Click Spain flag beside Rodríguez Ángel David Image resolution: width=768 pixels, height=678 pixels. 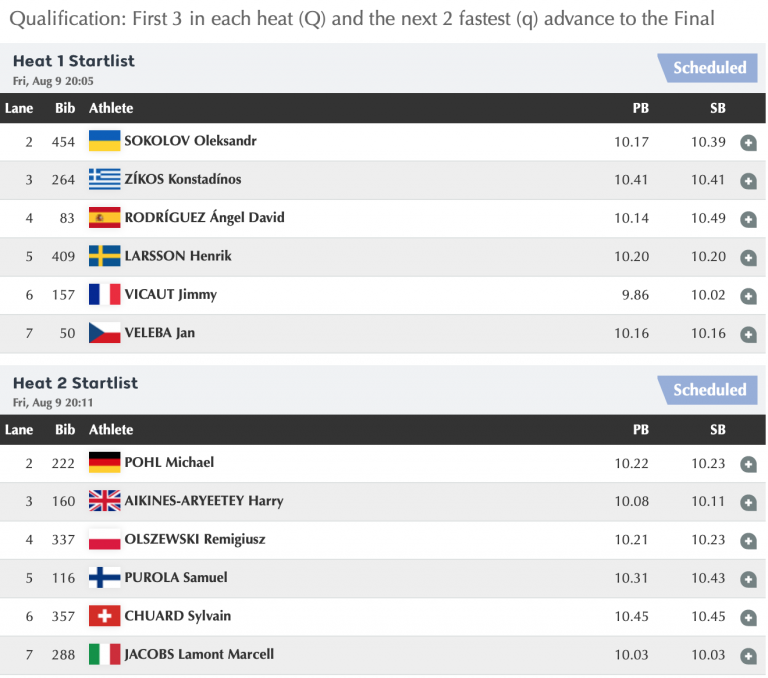point(104,217)
